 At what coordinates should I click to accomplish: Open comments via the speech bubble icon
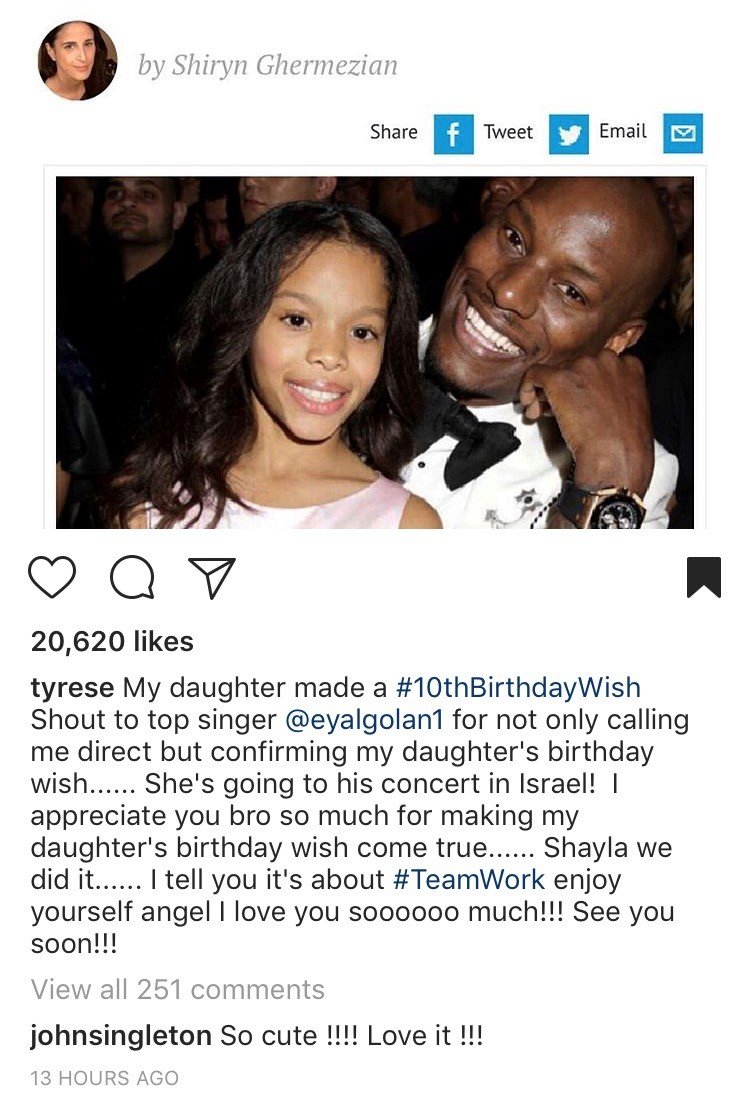point(132,577)
